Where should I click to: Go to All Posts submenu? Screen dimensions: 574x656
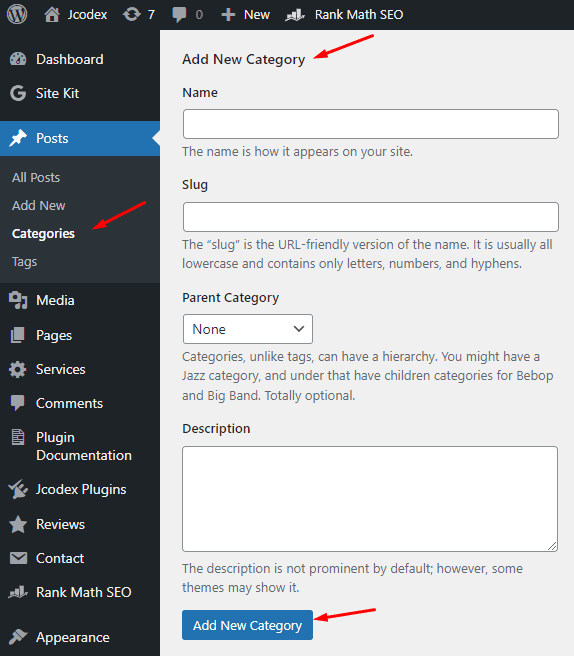36,177
